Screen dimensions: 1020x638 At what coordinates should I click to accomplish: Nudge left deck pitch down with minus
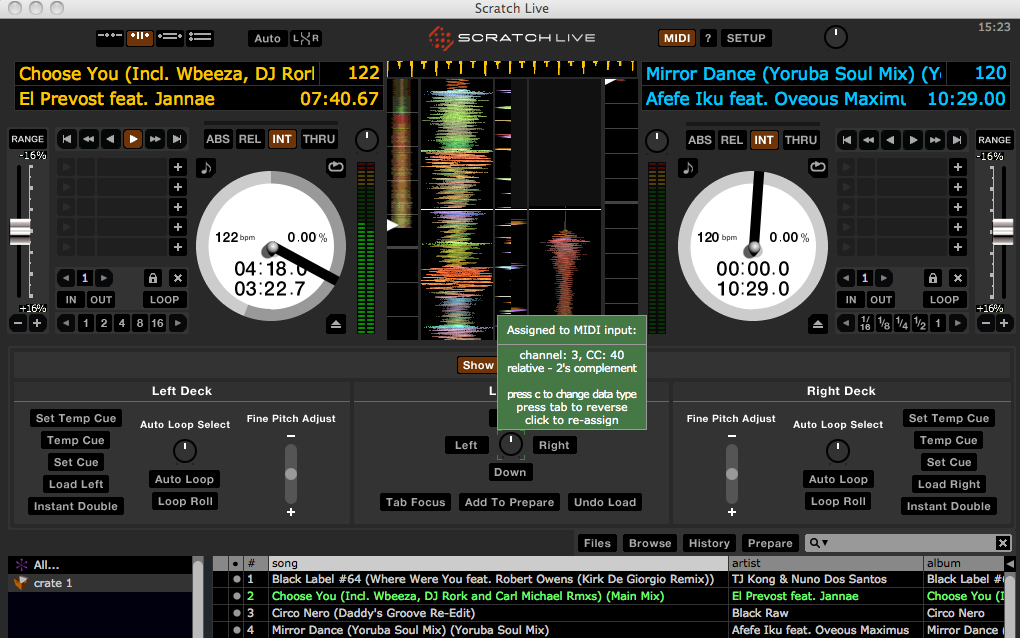click(18, 323)
